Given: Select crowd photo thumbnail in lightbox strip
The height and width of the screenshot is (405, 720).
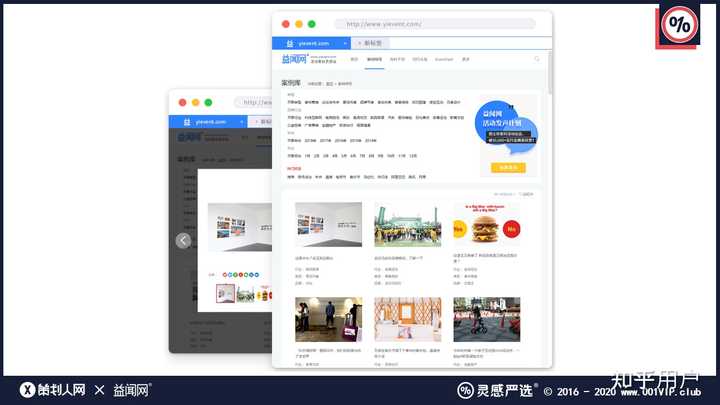Looking at the screenshot, I should [x=246, y=293].
